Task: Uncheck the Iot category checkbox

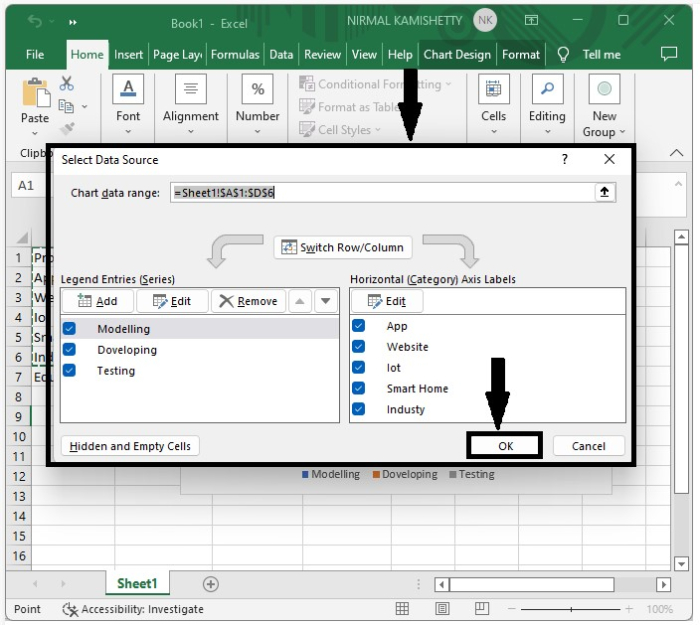Action: (358, 367)
